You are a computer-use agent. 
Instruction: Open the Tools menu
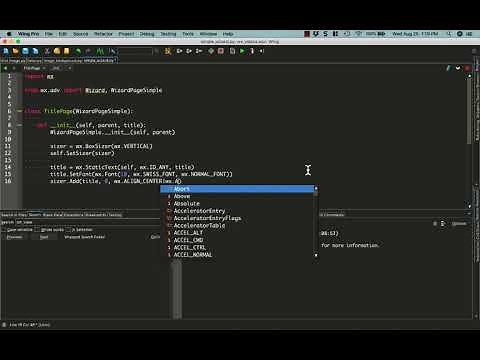point(188,34)
